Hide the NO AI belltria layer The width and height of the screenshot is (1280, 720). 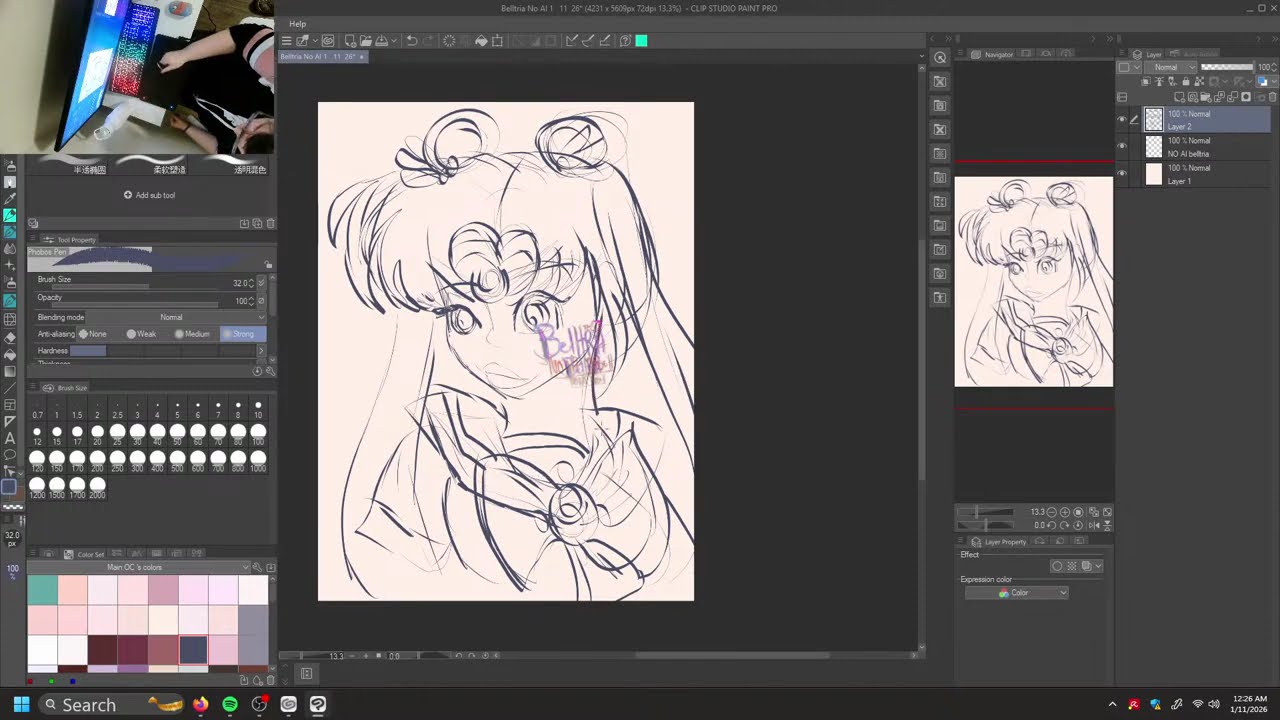point(1122,146)
